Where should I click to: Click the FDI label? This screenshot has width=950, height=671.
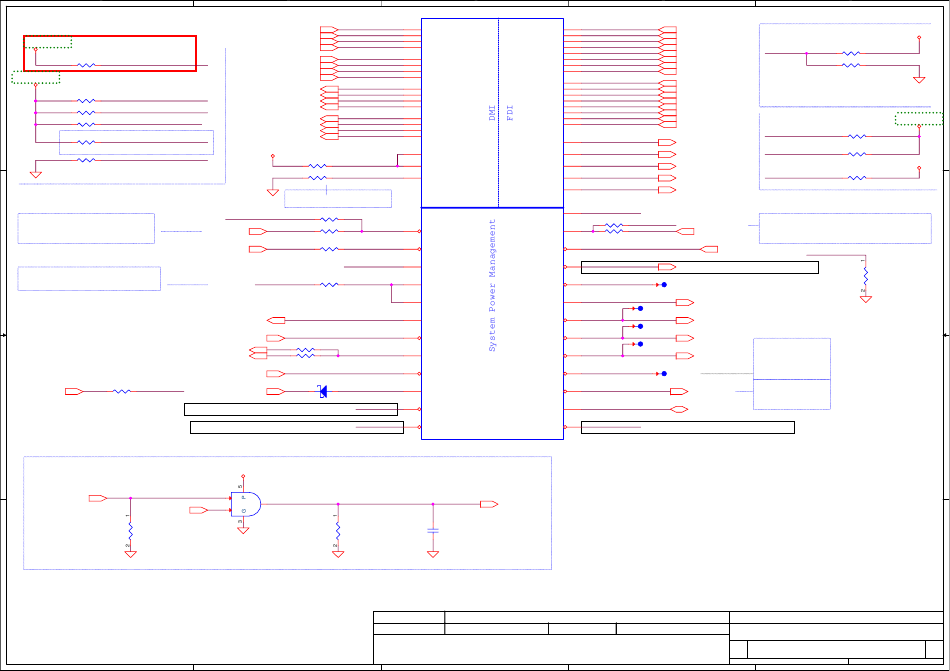point(510,113)
